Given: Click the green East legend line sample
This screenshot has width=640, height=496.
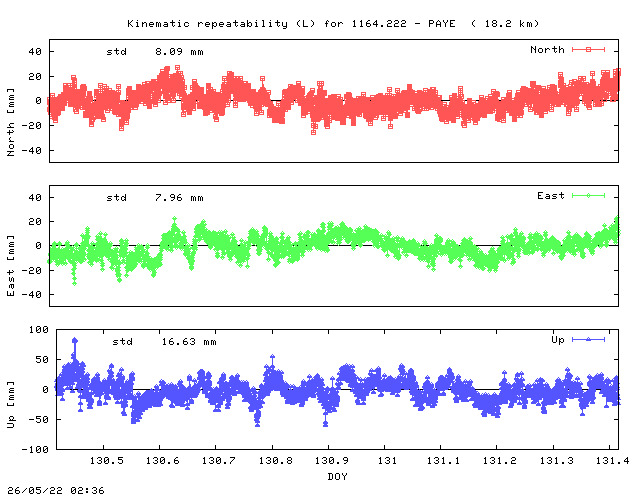Looking at the screenshot, I should 588,196.
